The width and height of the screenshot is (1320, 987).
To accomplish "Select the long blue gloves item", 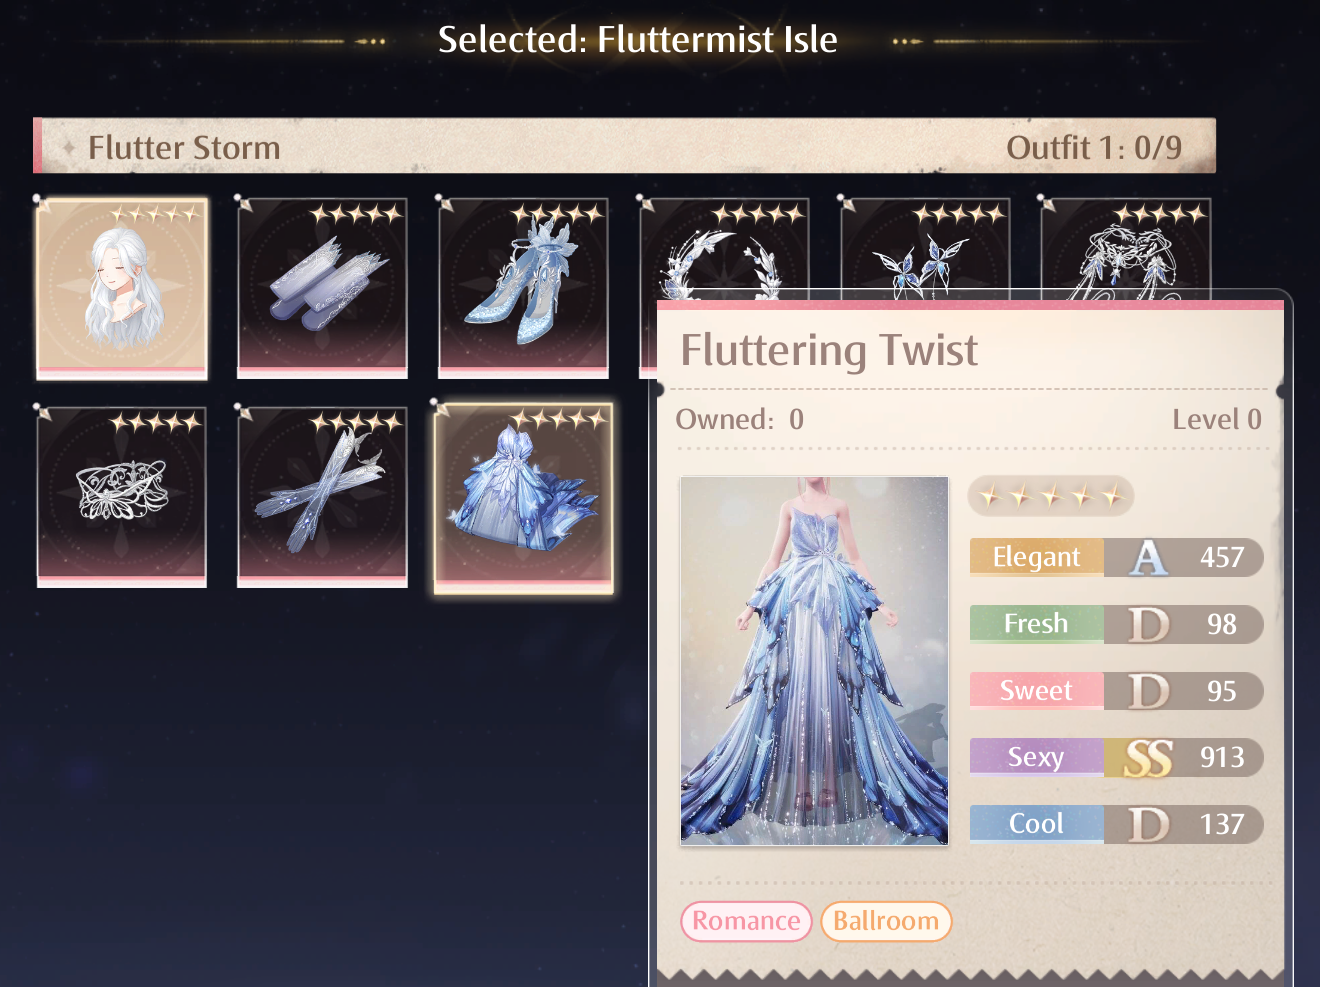I will coord(322,497).
